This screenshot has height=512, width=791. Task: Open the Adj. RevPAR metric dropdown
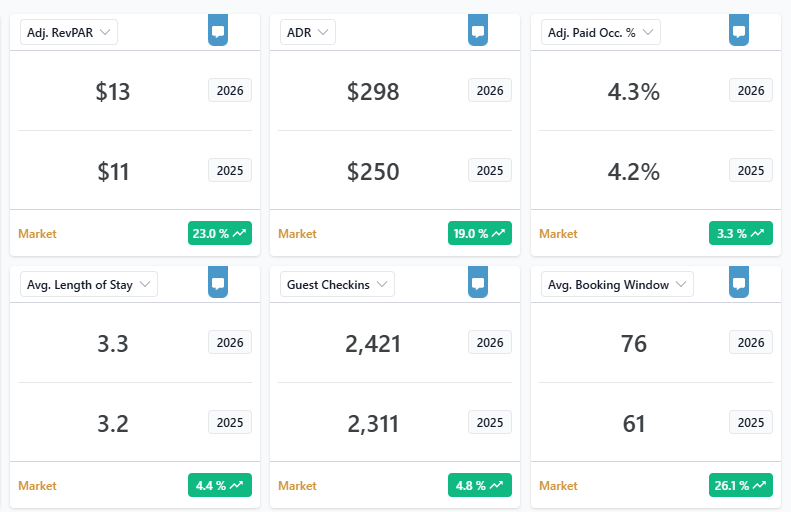69,32
